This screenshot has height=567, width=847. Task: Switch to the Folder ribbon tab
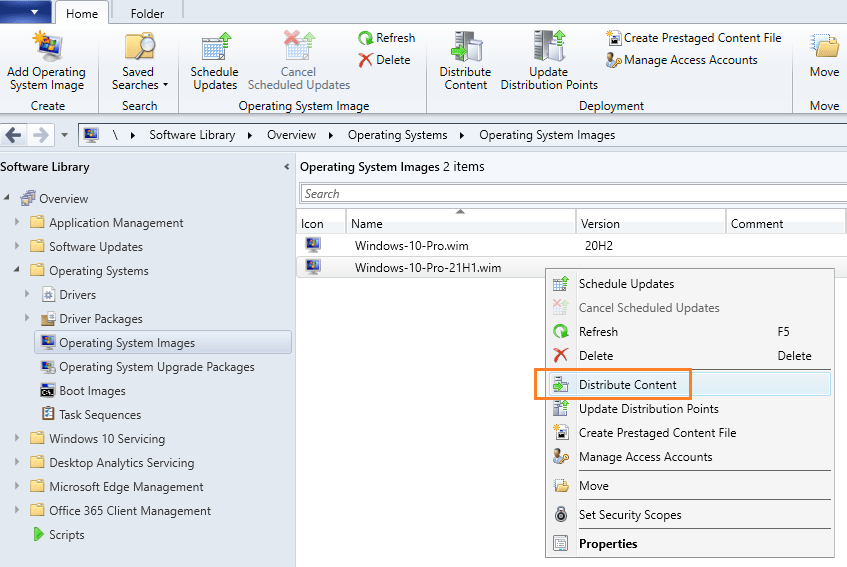pos(147,14)
